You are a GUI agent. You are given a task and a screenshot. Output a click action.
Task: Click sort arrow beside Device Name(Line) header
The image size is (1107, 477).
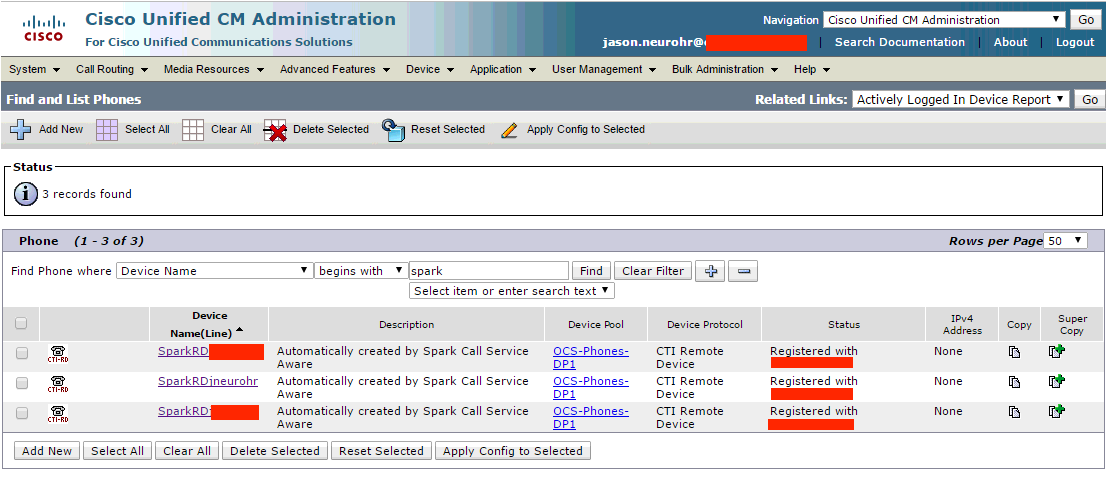pos(239,330)
